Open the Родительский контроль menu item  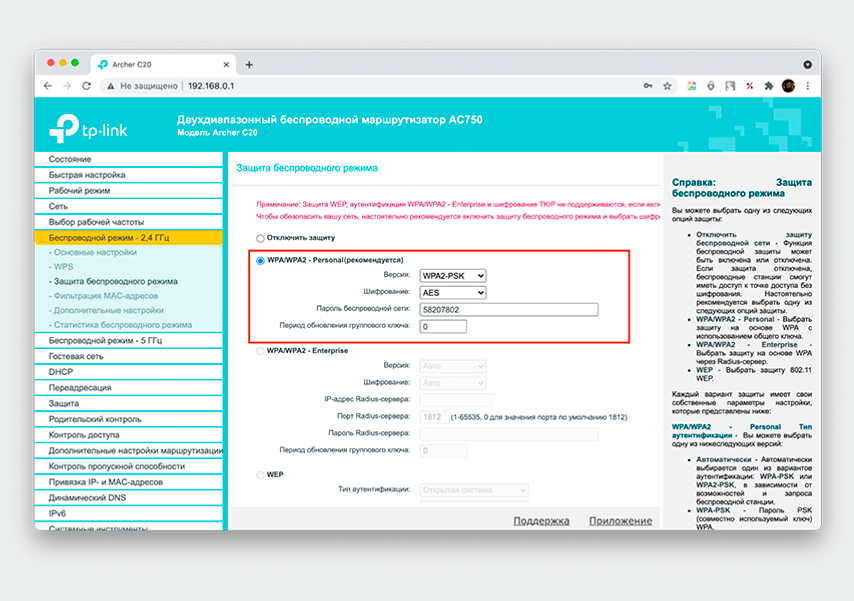pyautogui.click(x=129, y=420)
